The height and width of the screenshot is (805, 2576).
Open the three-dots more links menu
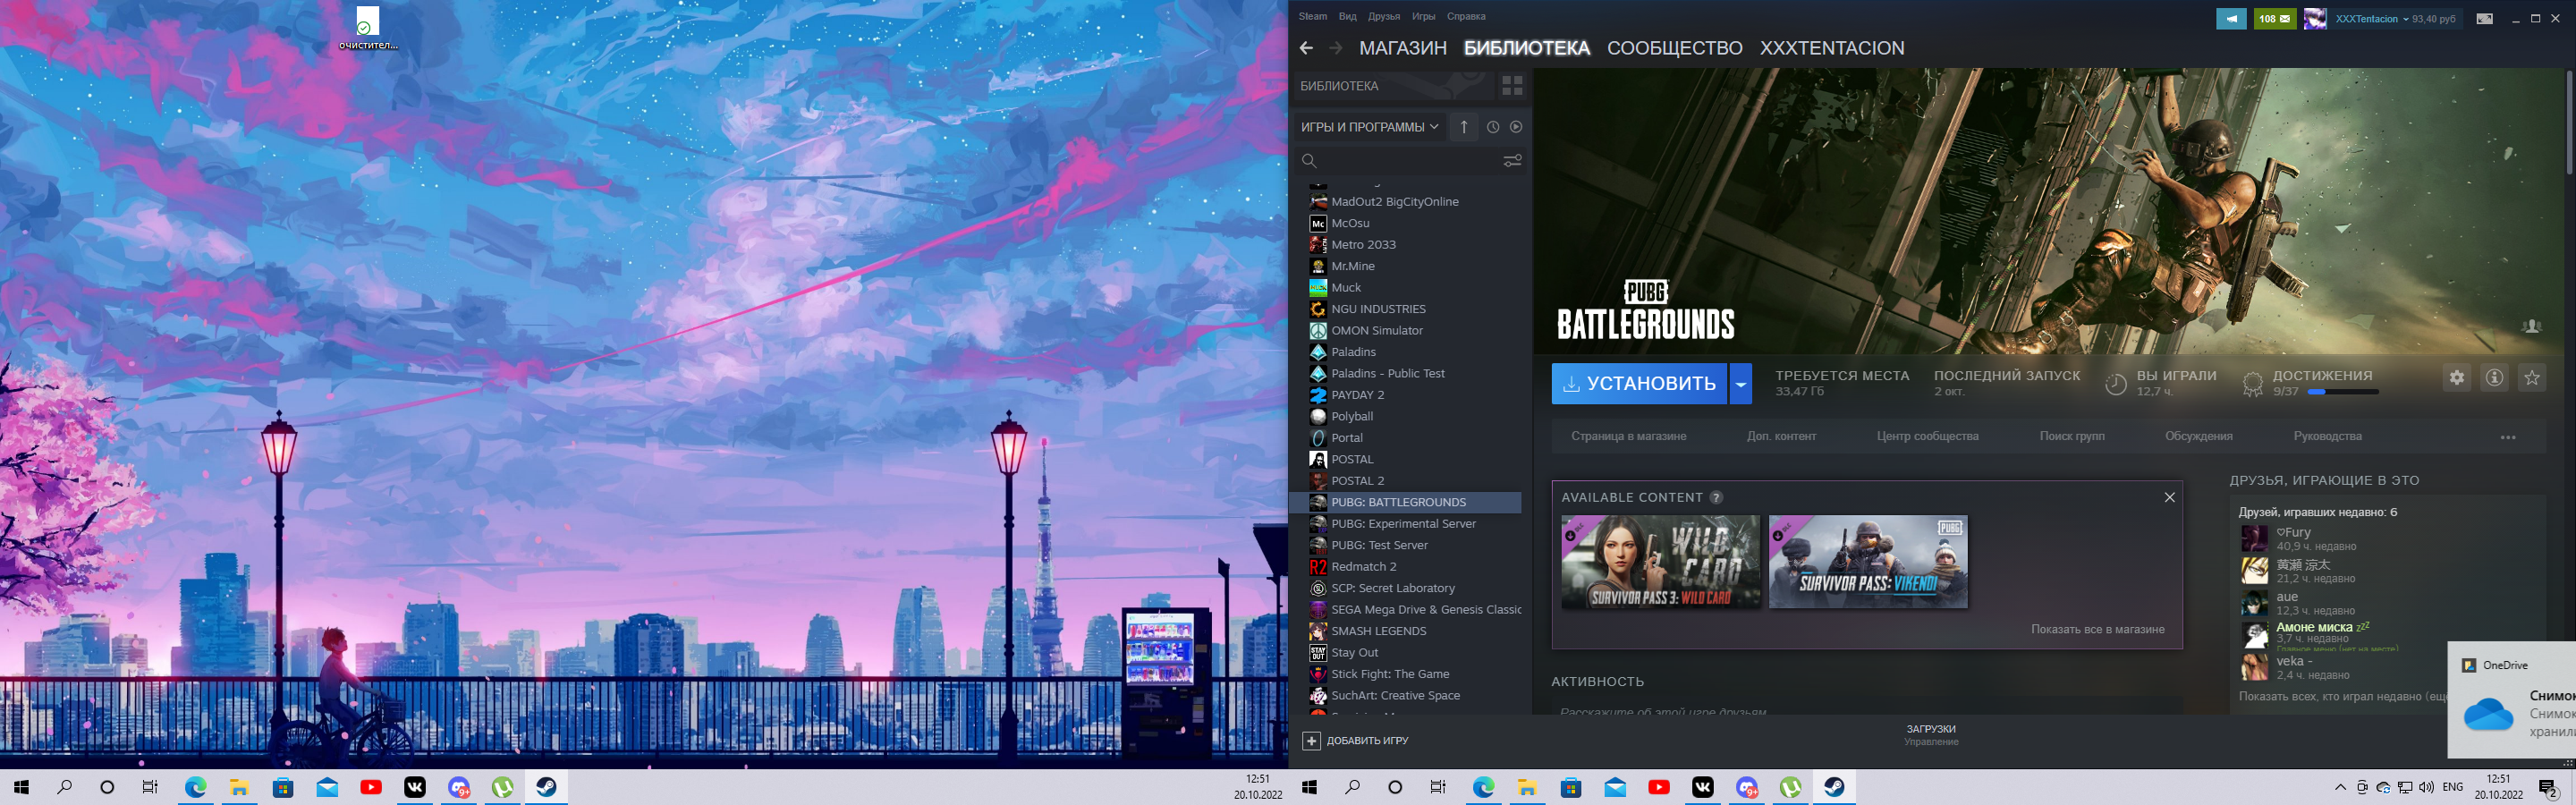pos(2508,437)
